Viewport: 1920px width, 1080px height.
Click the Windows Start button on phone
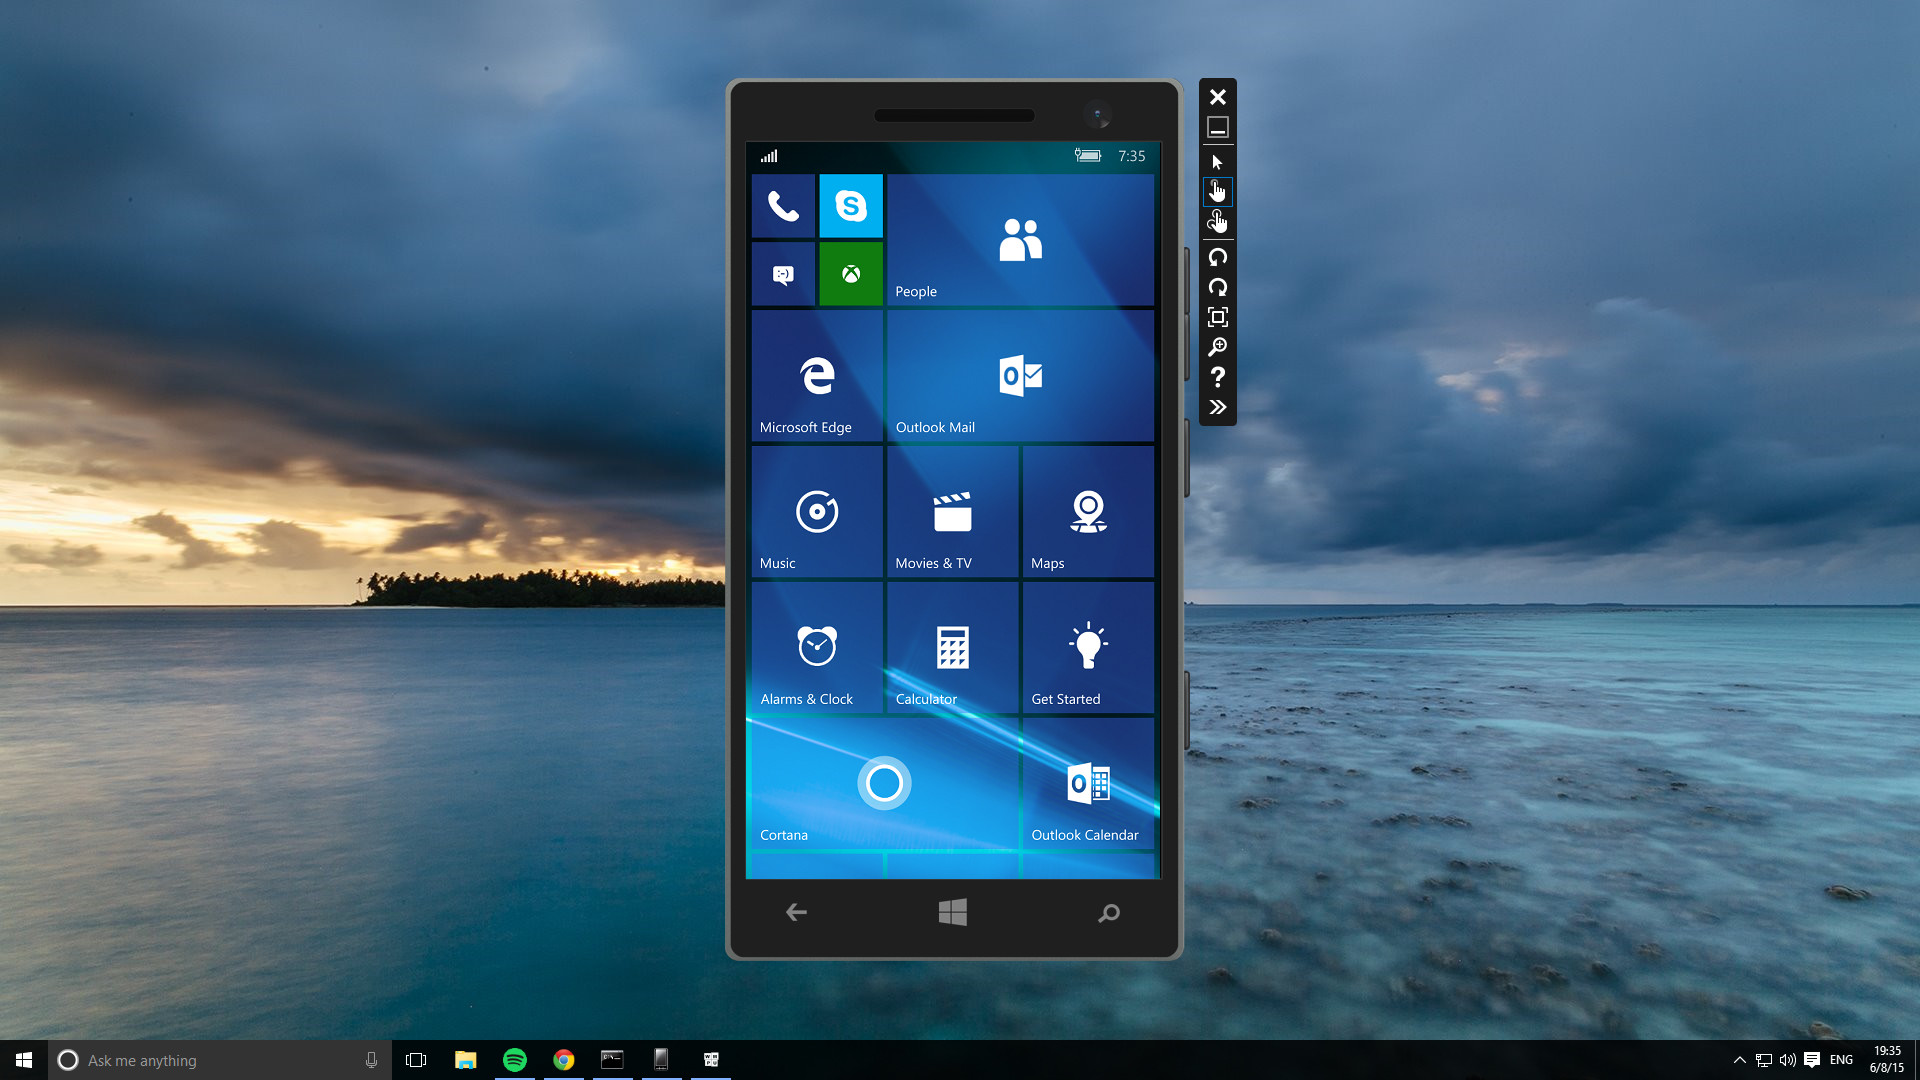click(x=951, y=913)
